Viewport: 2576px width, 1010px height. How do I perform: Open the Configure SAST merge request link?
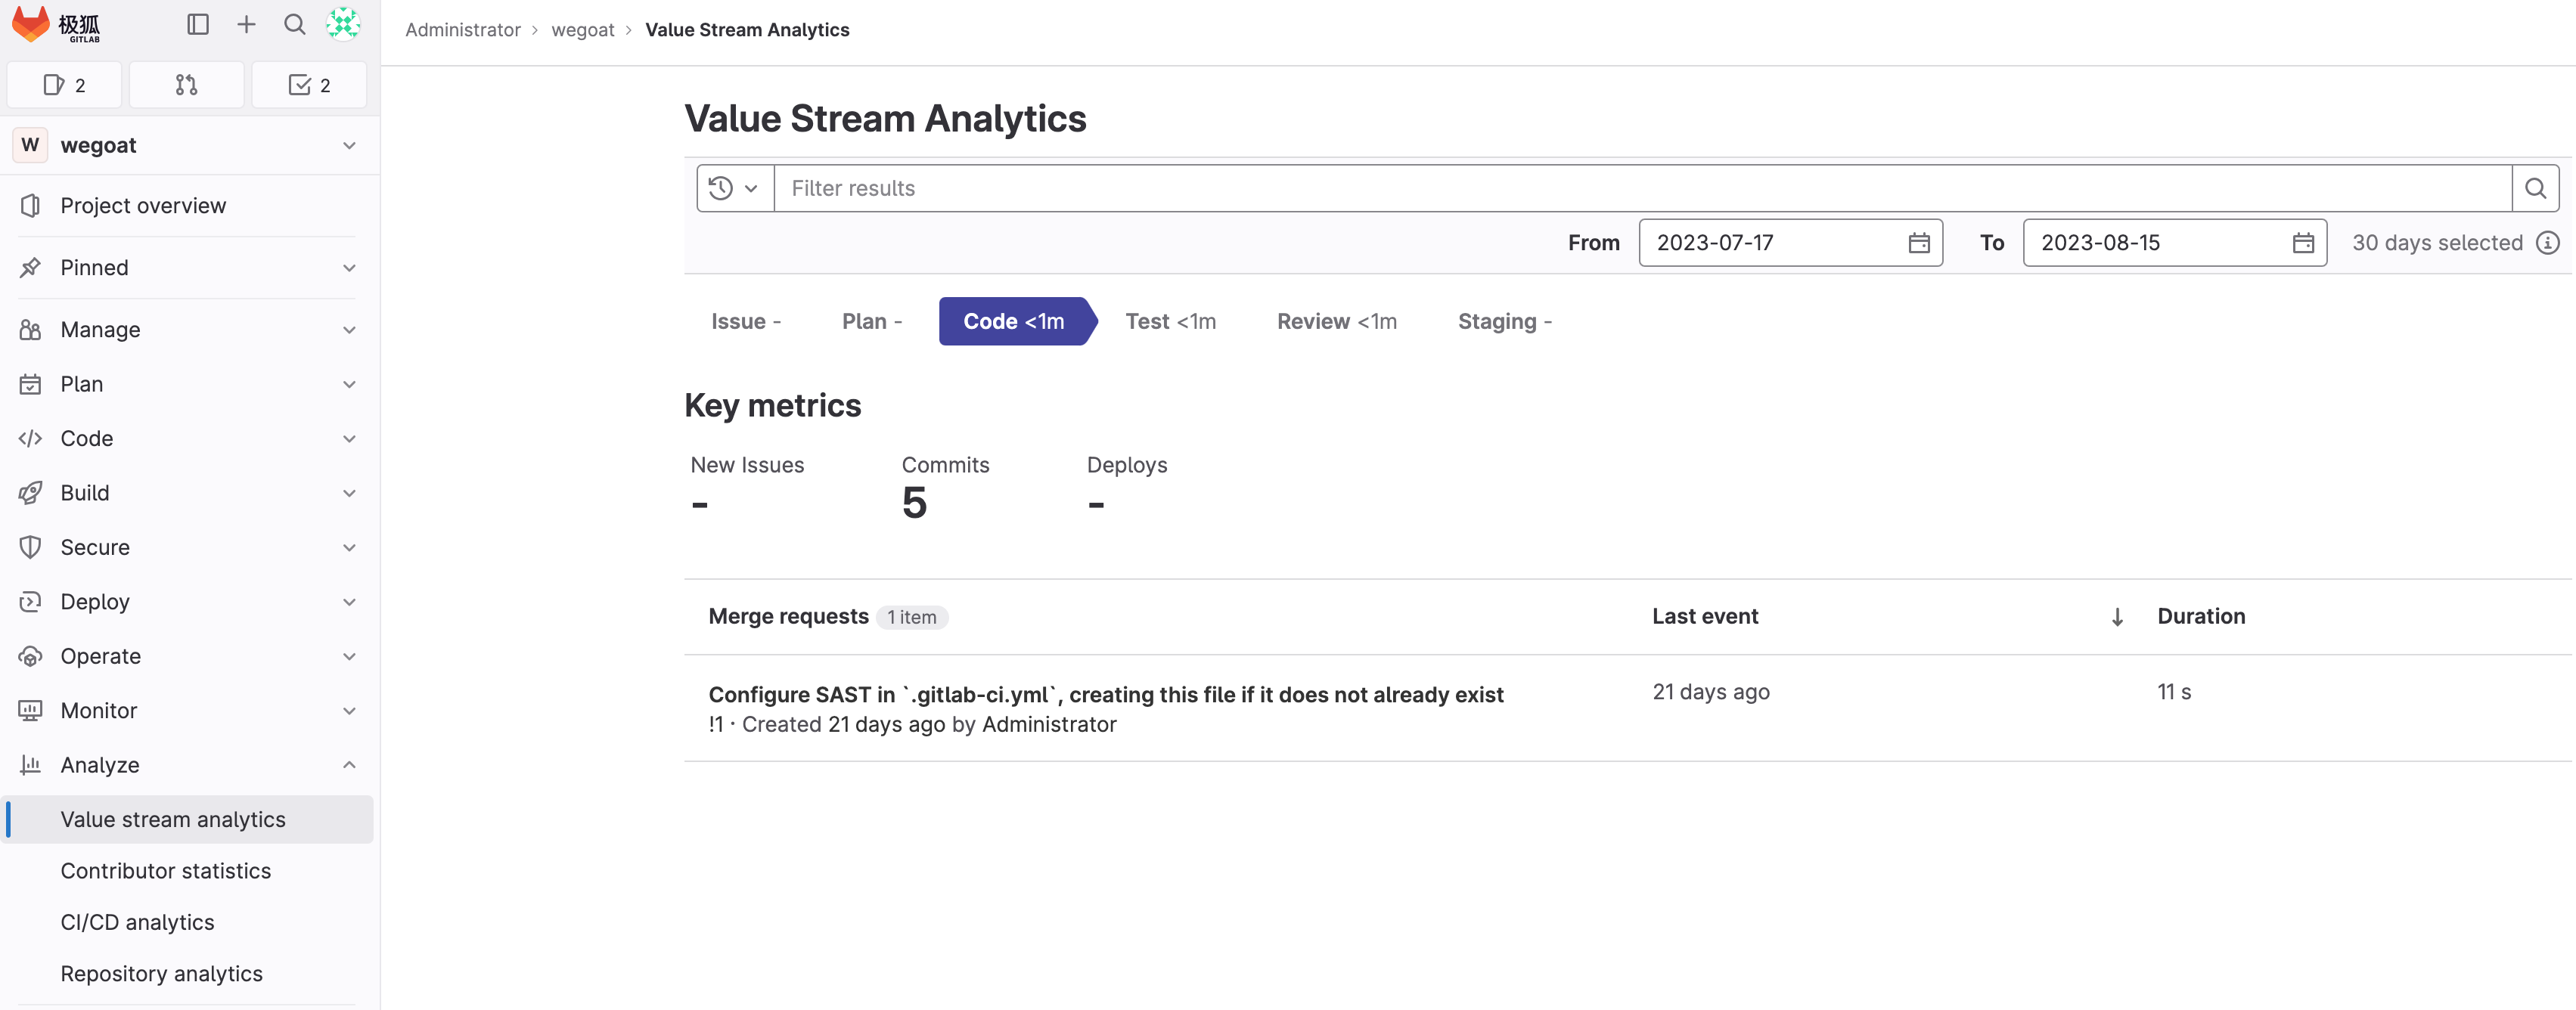tap(1105, 694)
